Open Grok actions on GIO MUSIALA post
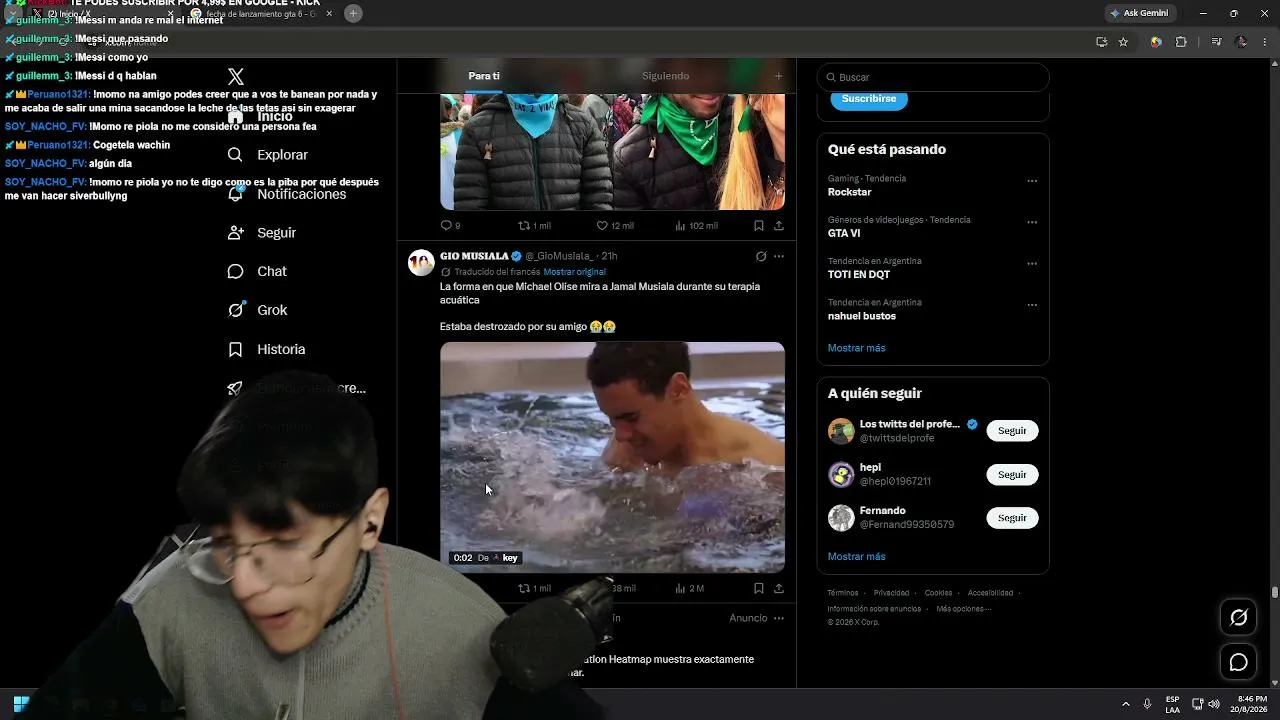 [761, 256]
